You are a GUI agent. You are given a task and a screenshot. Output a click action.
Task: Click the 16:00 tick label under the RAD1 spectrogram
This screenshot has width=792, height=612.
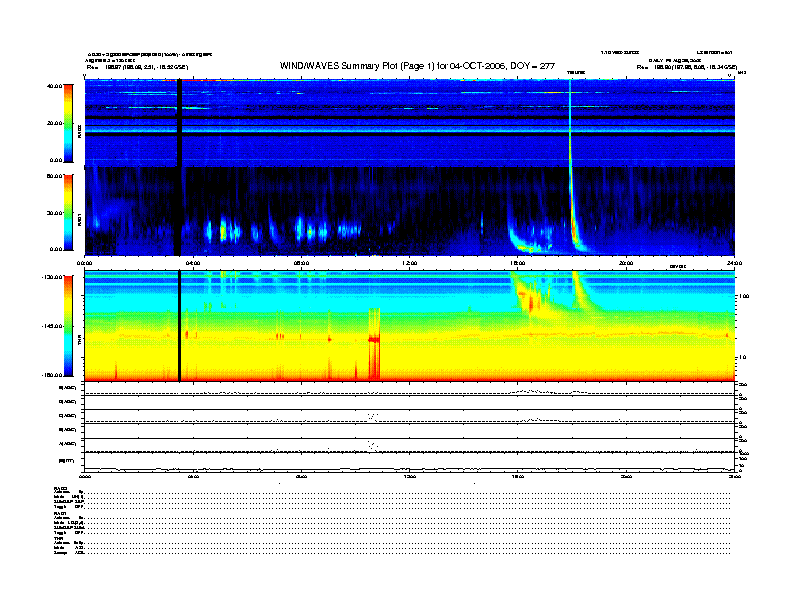(x=518, y=263)
